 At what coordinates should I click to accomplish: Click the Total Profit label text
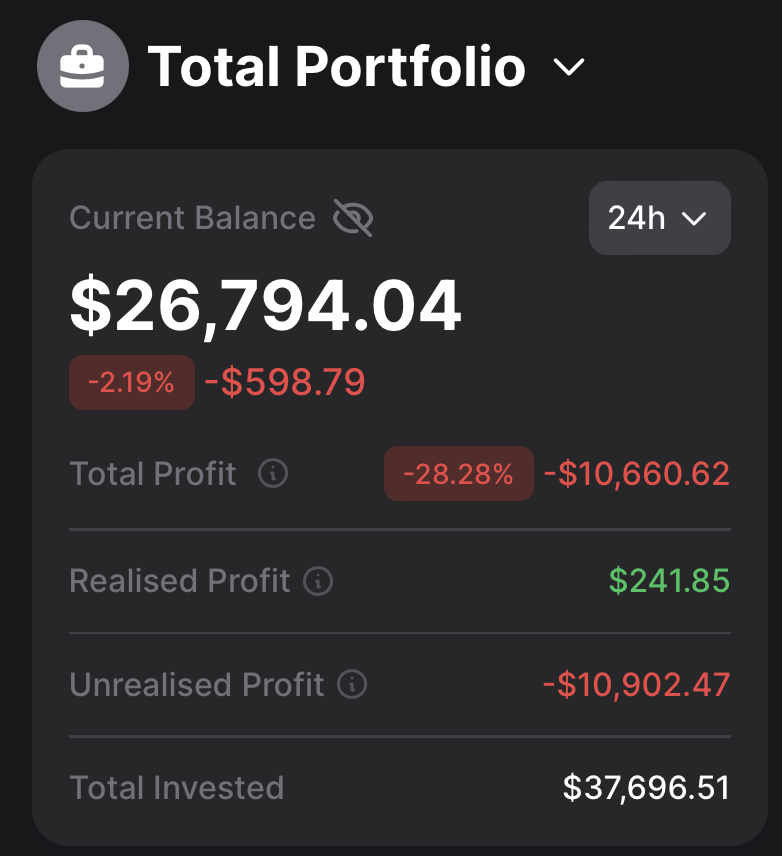(x=153, y=473)
